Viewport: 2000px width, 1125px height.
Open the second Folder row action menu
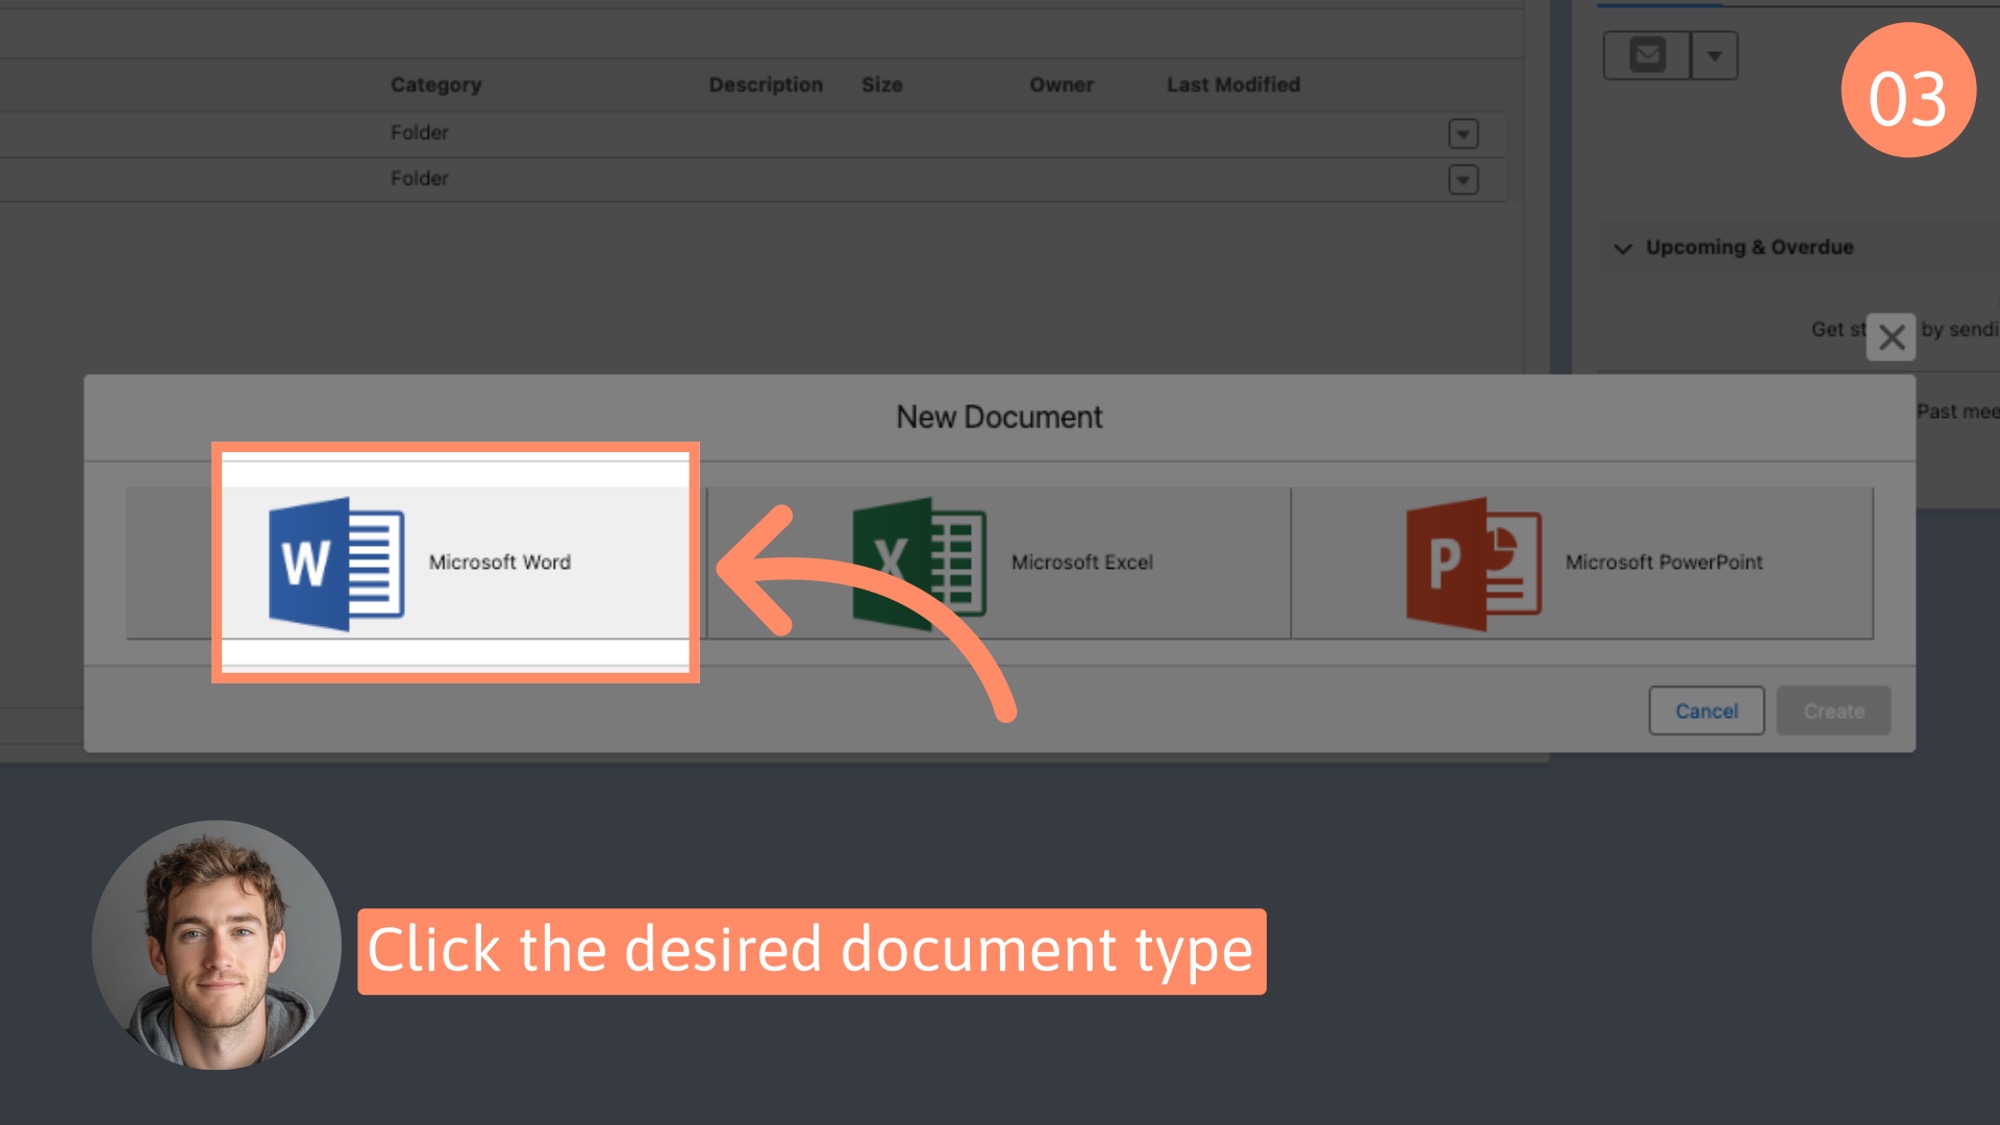click(1463, 179)
